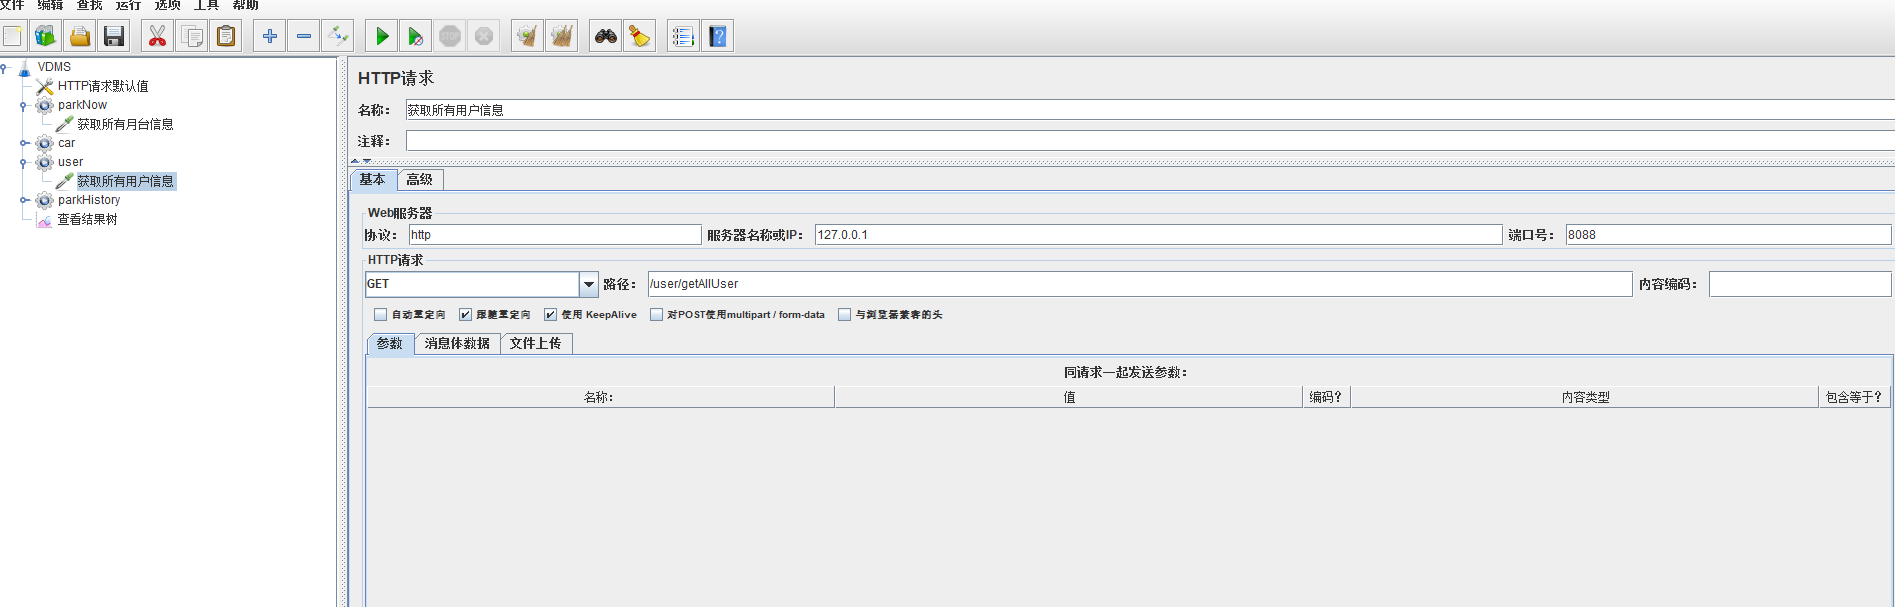Collapse the user tree node

click(23, 162)
